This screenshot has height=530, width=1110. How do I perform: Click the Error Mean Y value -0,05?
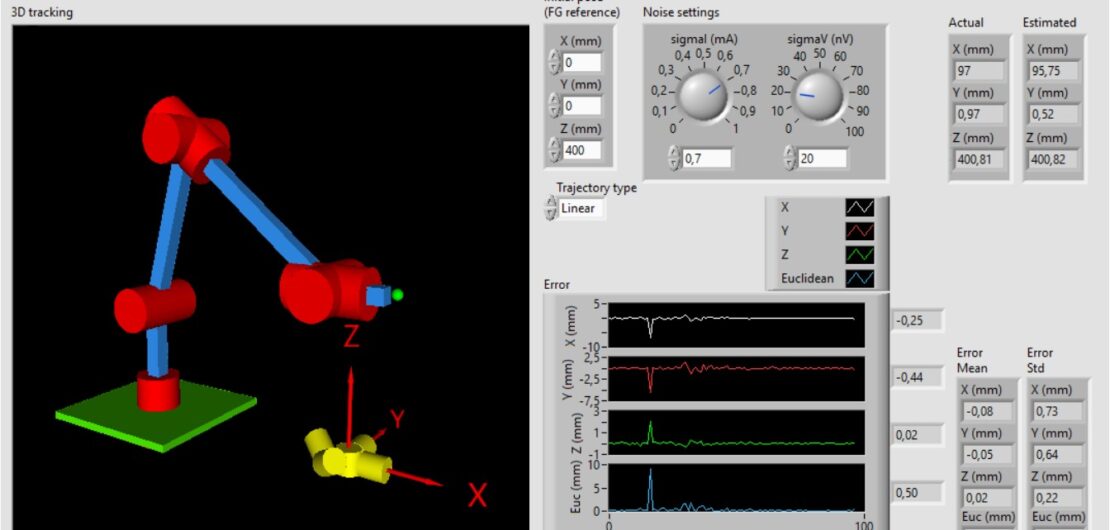coord(988,454)
